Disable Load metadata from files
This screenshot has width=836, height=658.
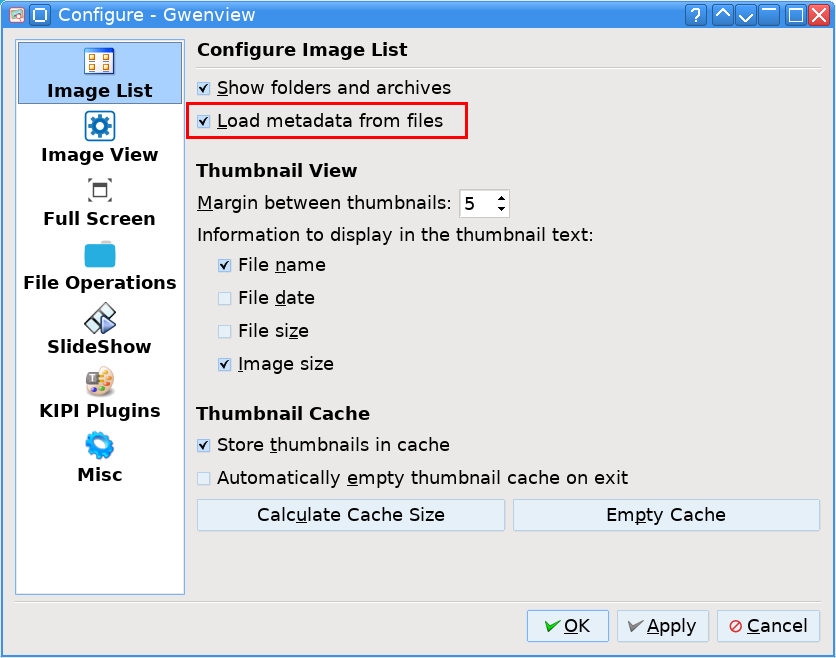click(x=204, y=121)
